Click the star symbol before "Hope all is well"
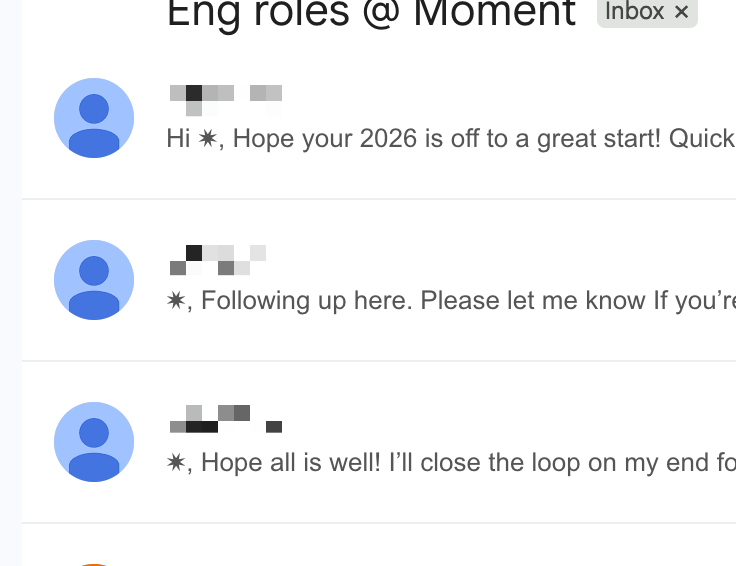 (178, 463)
